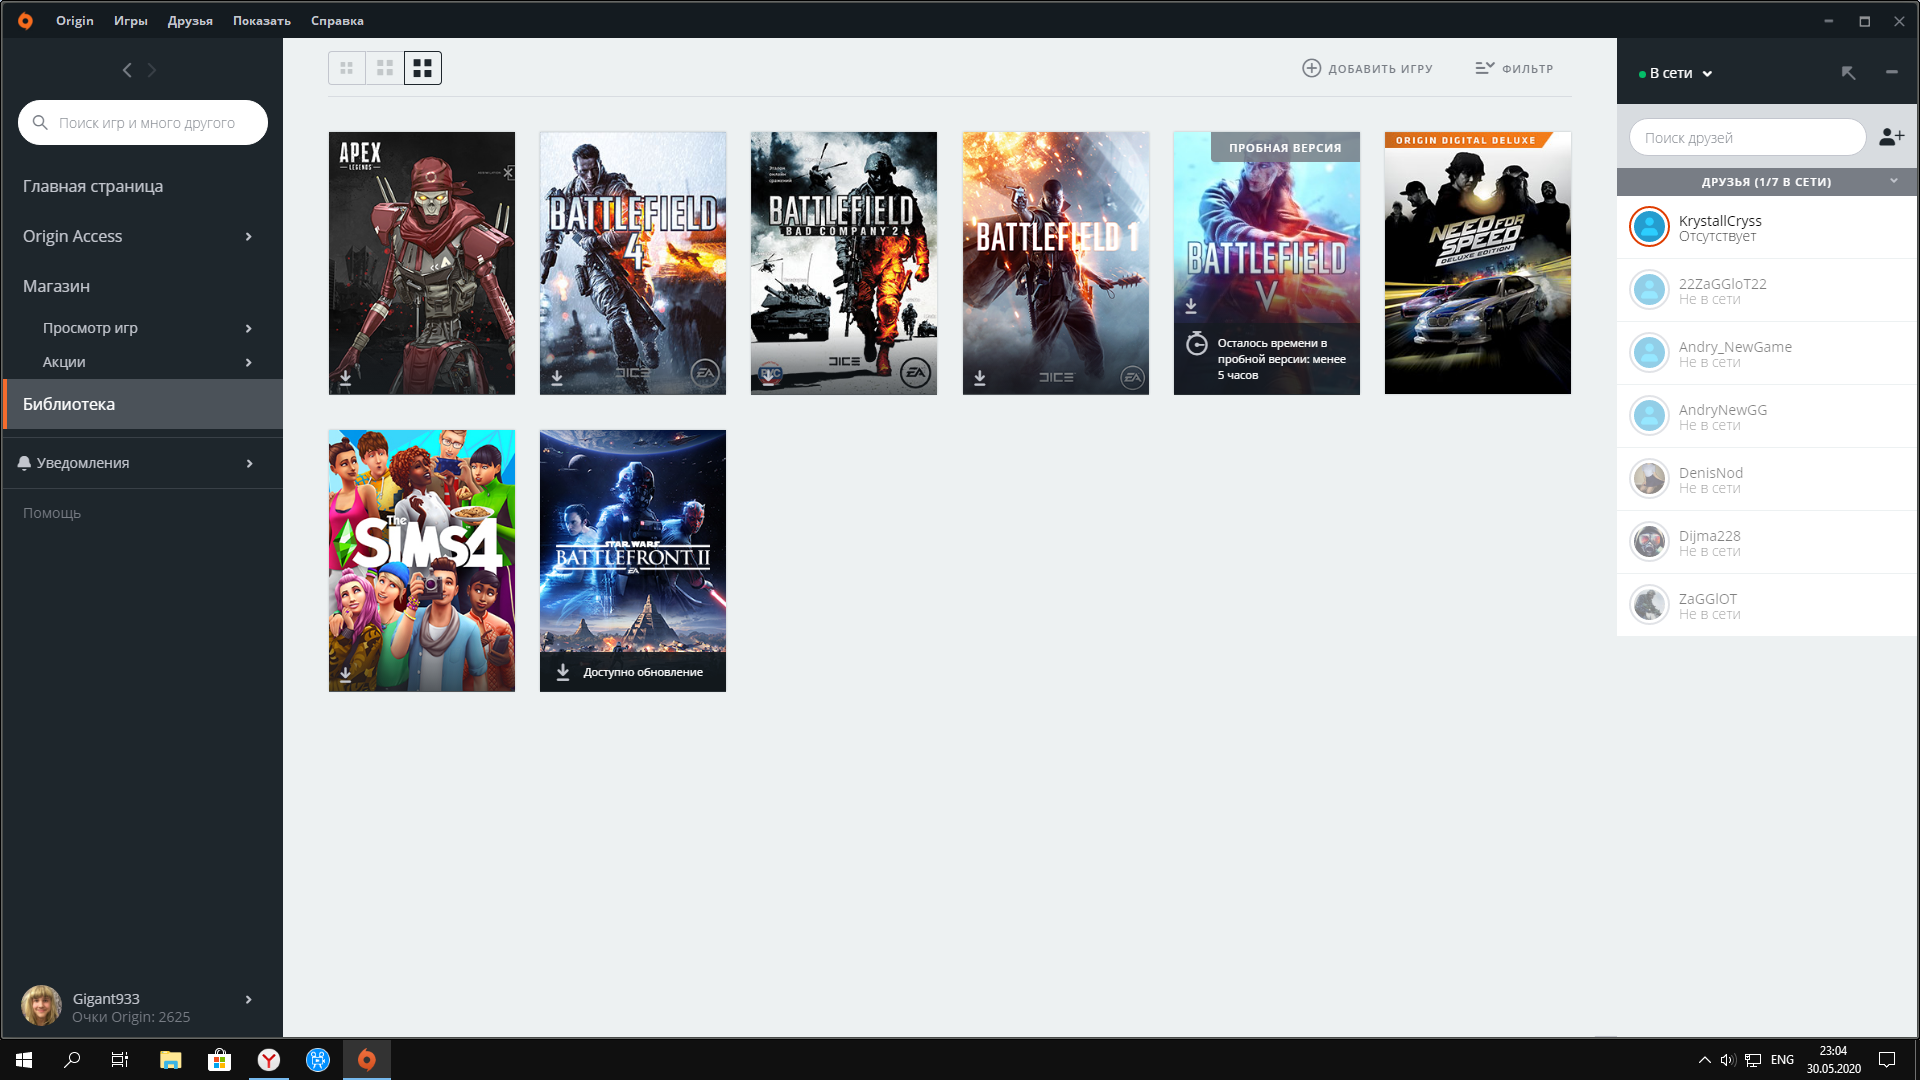This screenshot has width=1920, height=1080.
Task: Open Yandex Browser from the taskbar
Action: point(268,1060)
